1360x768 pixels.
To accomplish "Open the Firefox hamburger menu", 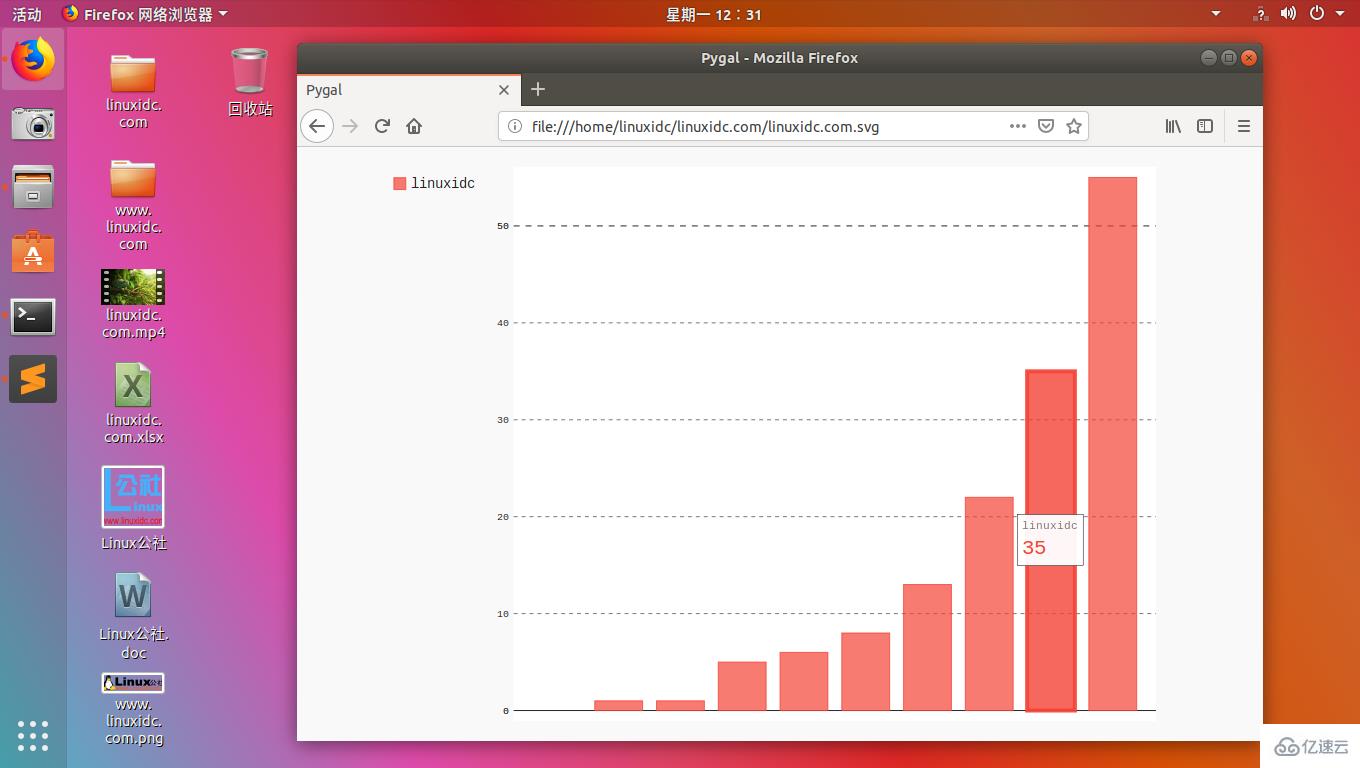I will [x=1244, y=126].
